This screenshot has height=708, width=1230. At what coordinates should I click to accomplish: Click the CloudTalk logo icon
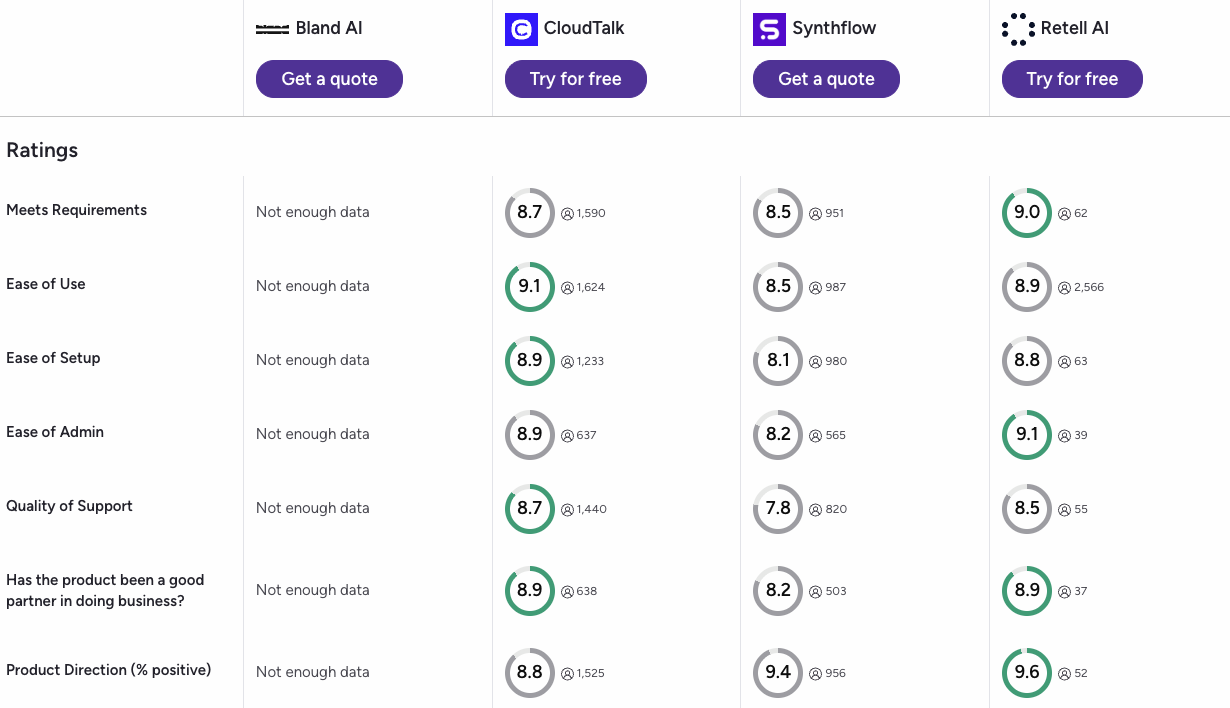point(521,29)
